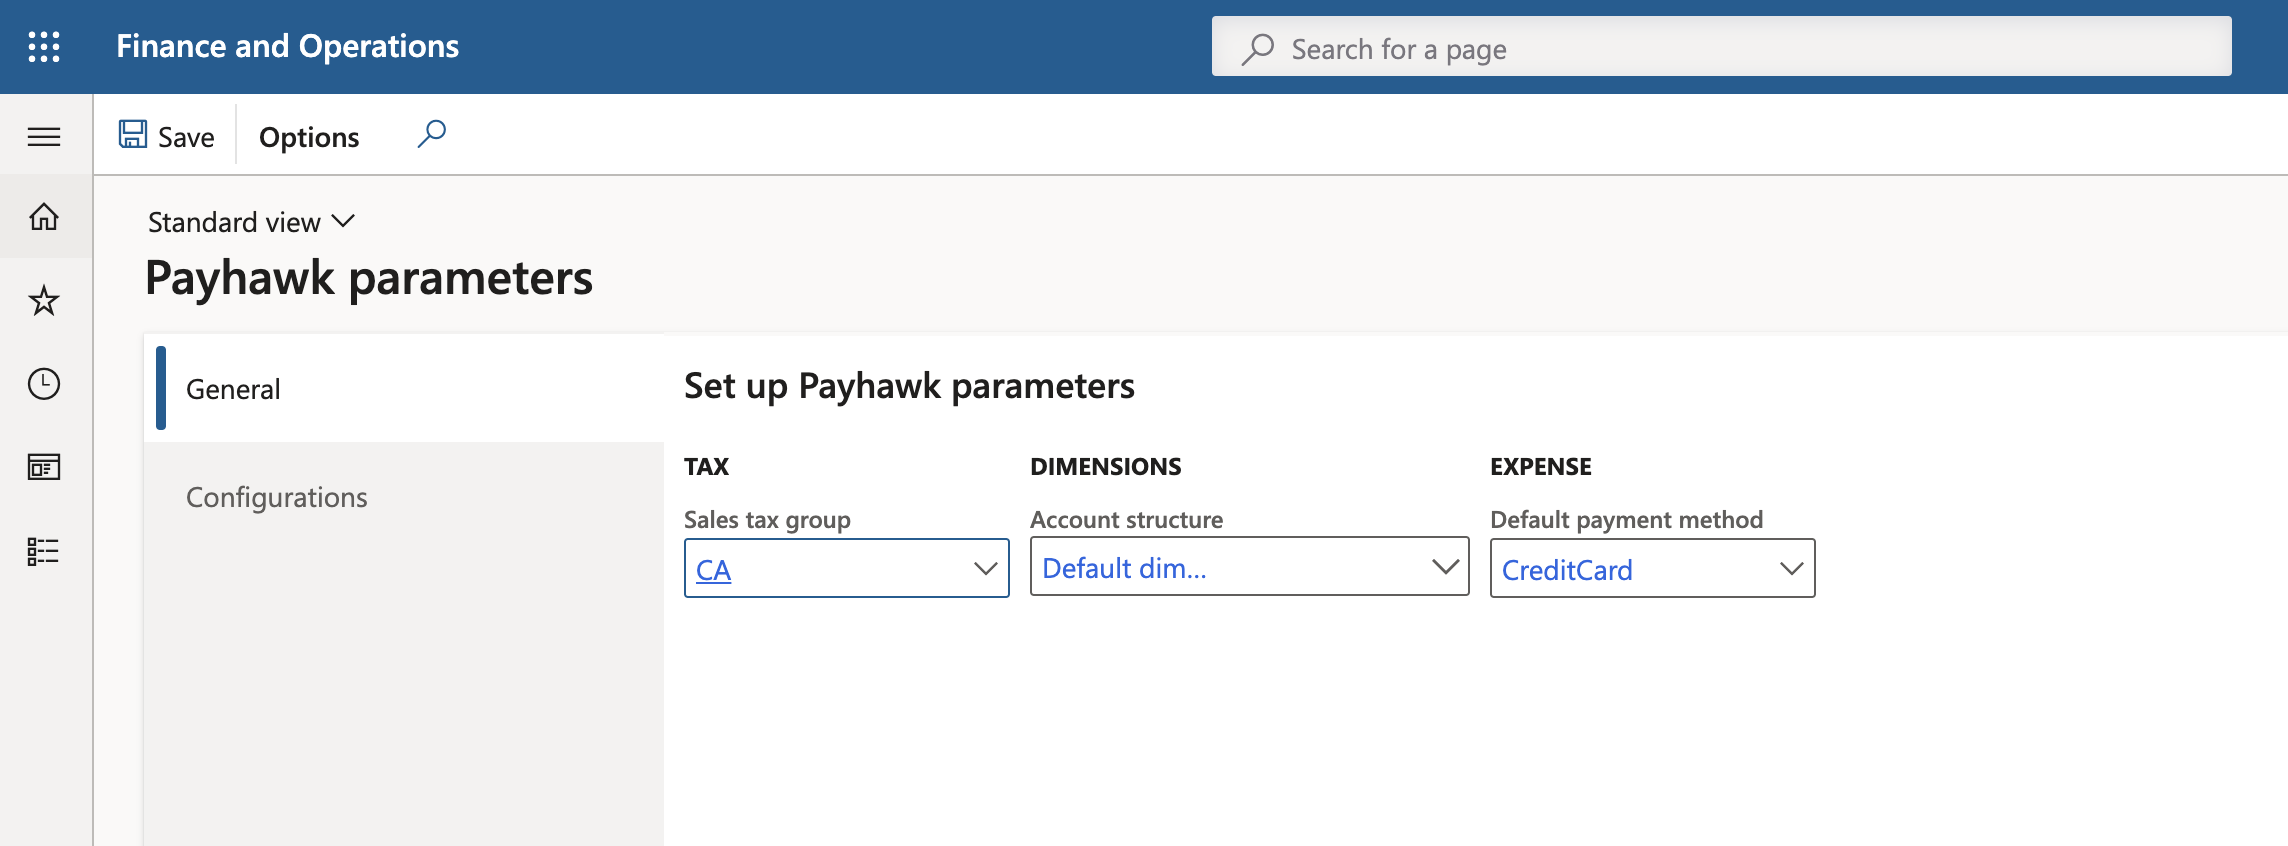Click the Save disk icon
Image resolution: width=2288 pixels, height=846 pixels.
click(133, 135)
